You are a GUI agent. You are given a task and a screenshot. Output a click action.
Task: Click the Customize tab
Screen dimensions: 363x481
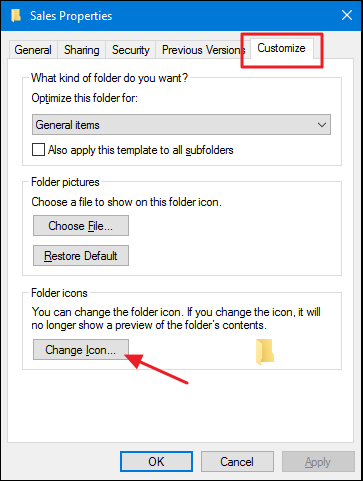[x=281, y=48]
